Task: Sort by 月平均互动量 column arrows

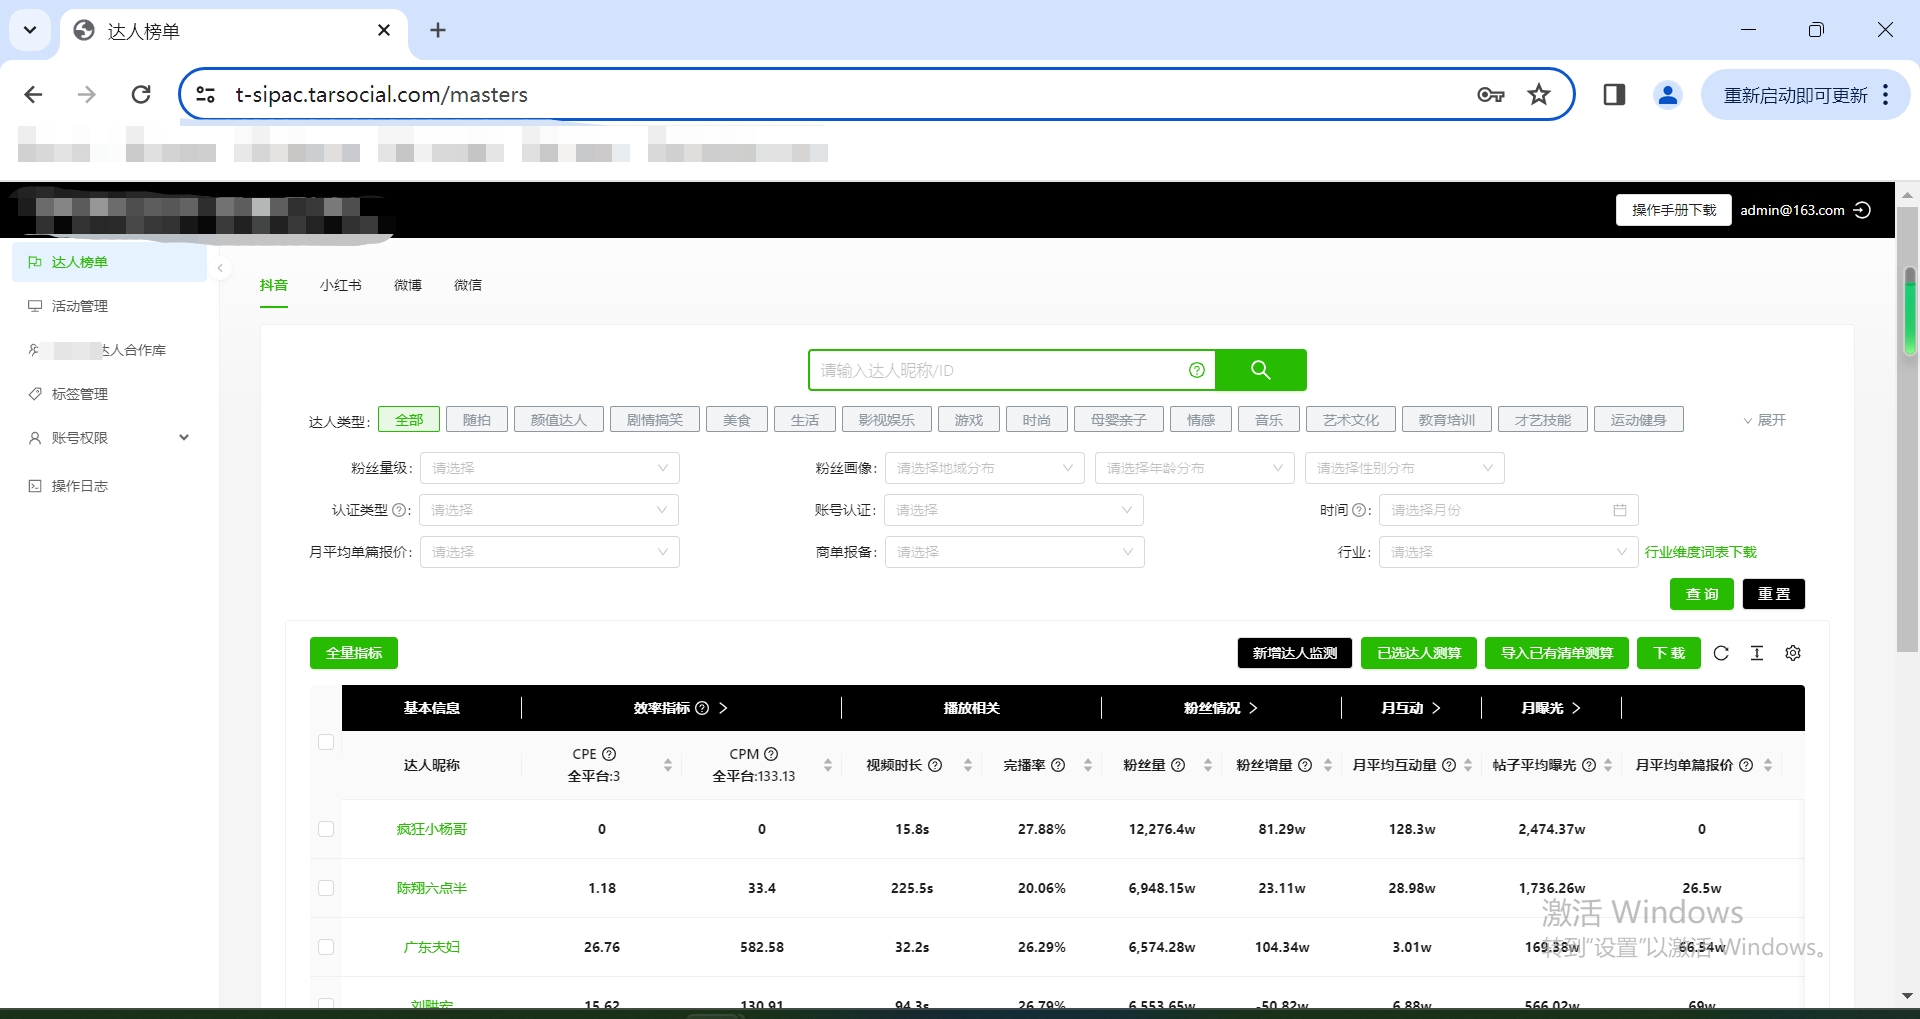Action: point(1468,765)
